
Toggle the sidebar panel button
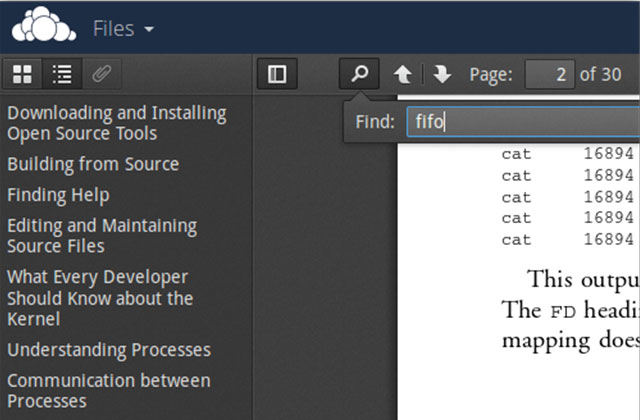coord(277,74)
